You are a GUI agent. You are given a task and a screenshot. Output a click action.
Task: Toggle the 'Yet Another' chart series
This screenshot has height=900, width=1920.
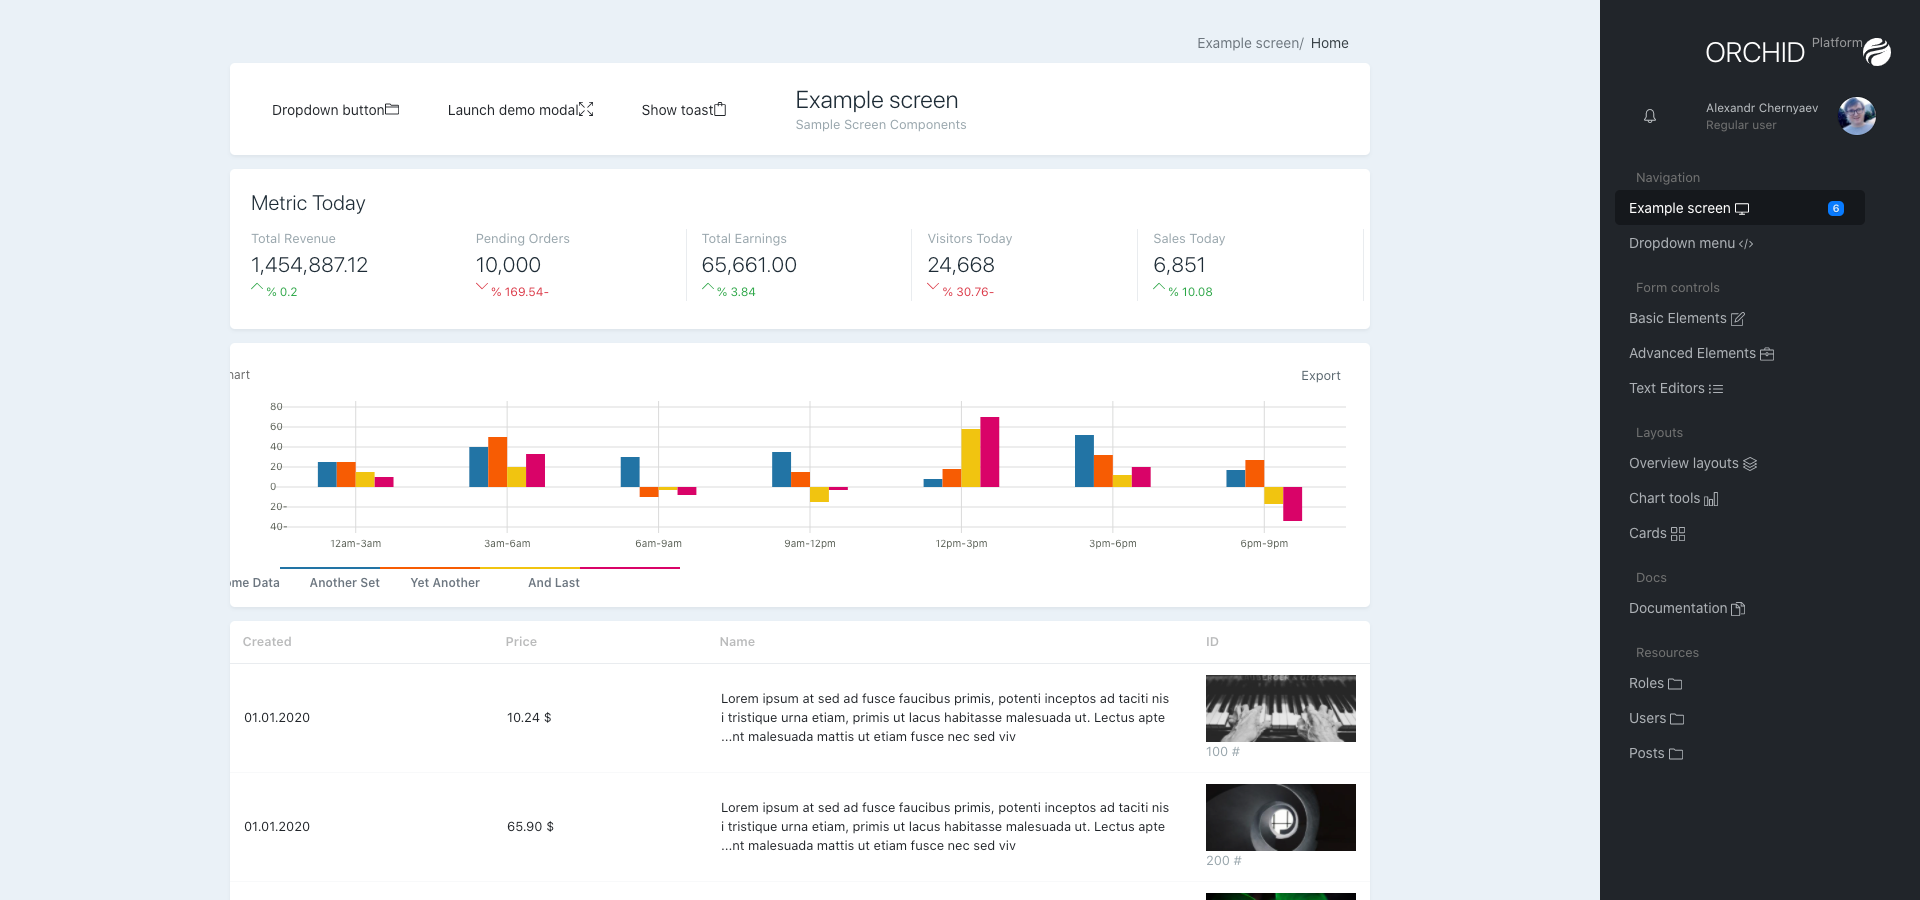coord(445,582)
